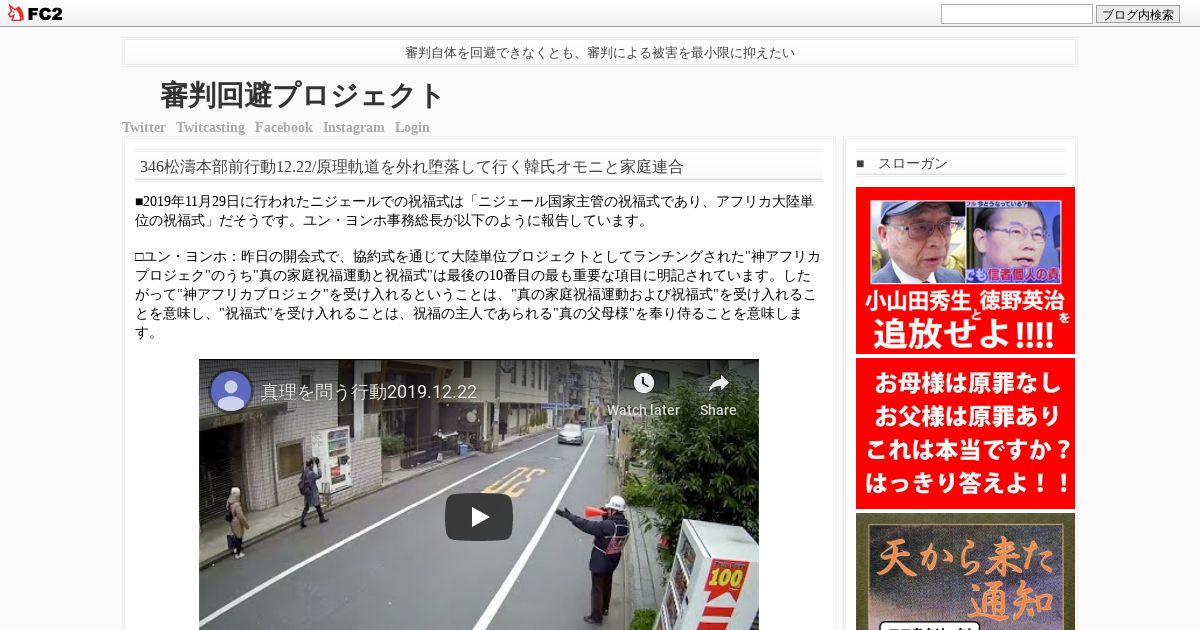Open the Twitcasting menu link
The width and height of the screenshot is (1200, 630).
210,127
